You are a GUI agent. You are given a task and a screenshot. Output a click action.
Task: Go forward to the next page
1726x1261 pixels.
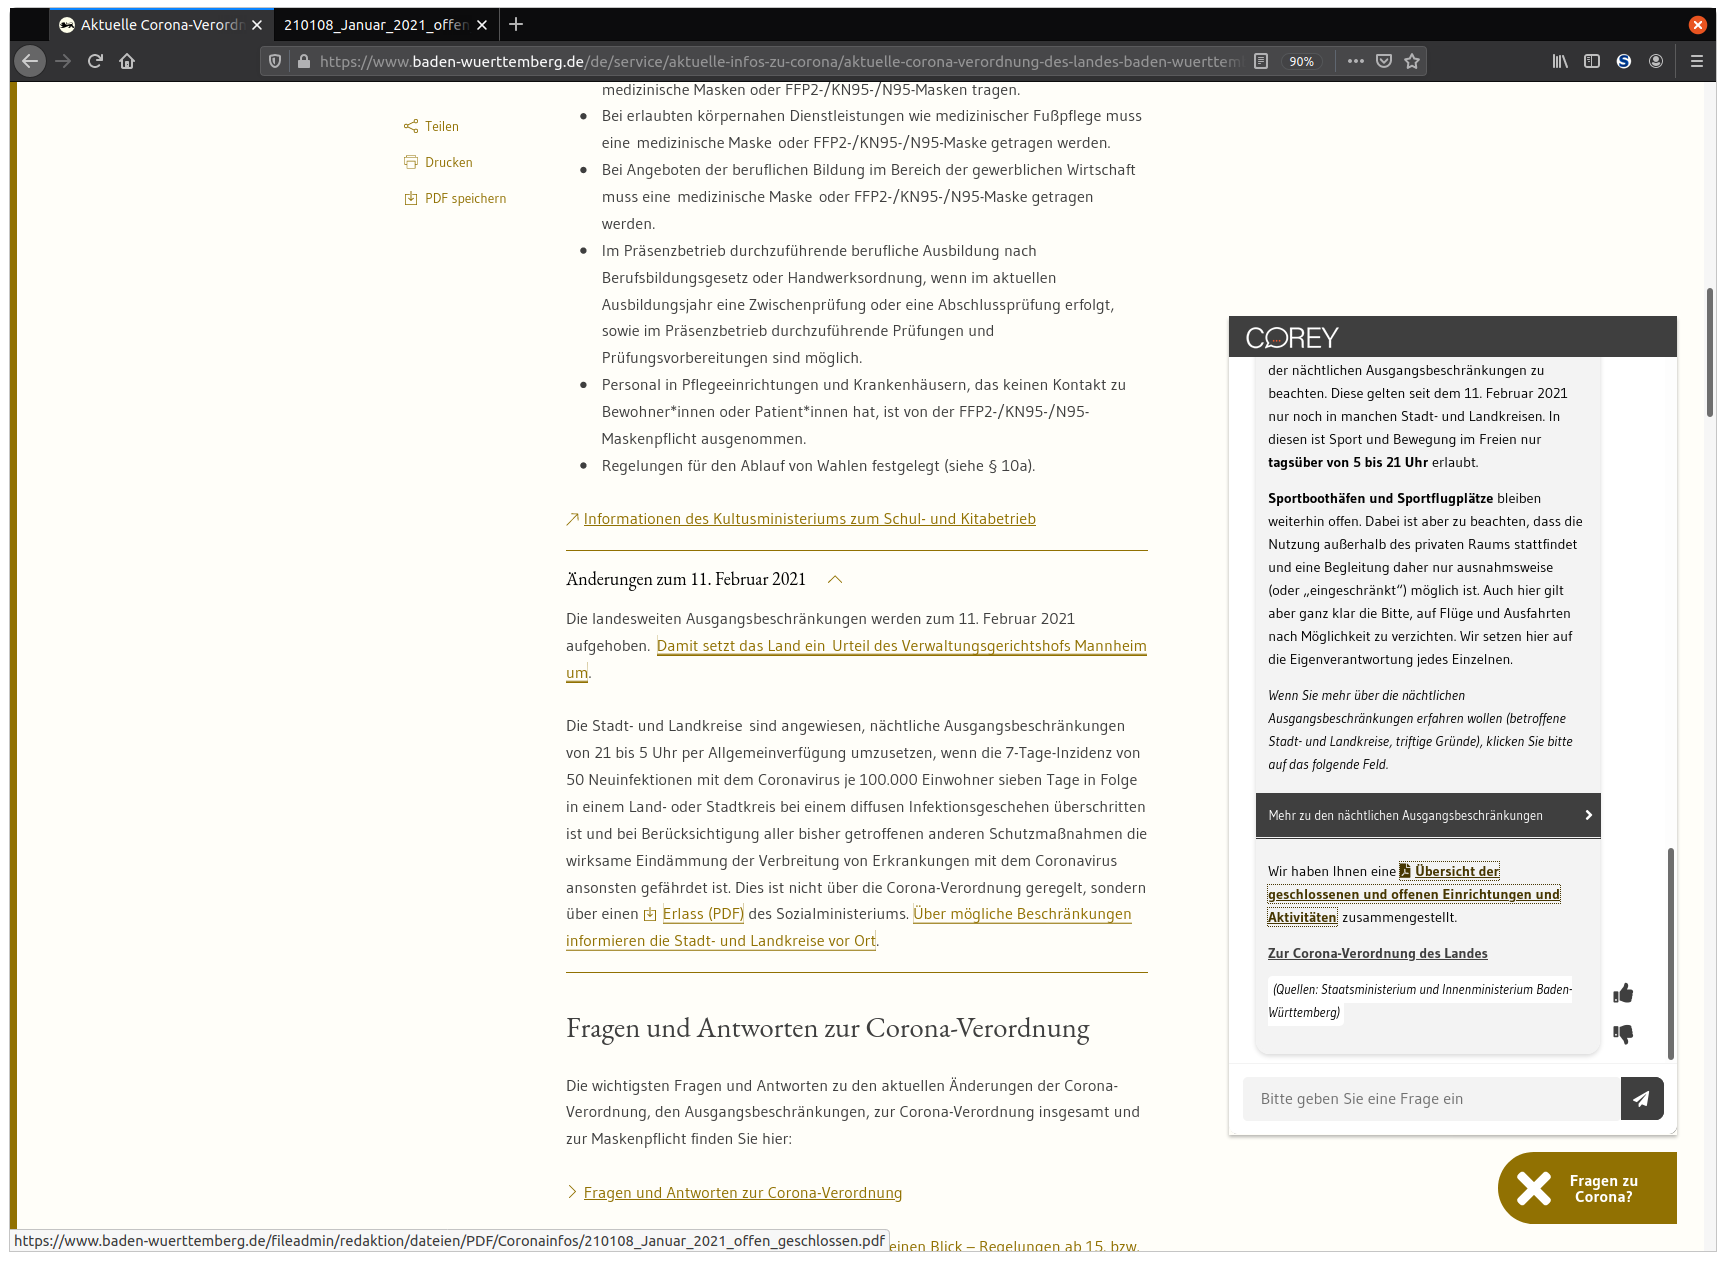coord(63,61)
